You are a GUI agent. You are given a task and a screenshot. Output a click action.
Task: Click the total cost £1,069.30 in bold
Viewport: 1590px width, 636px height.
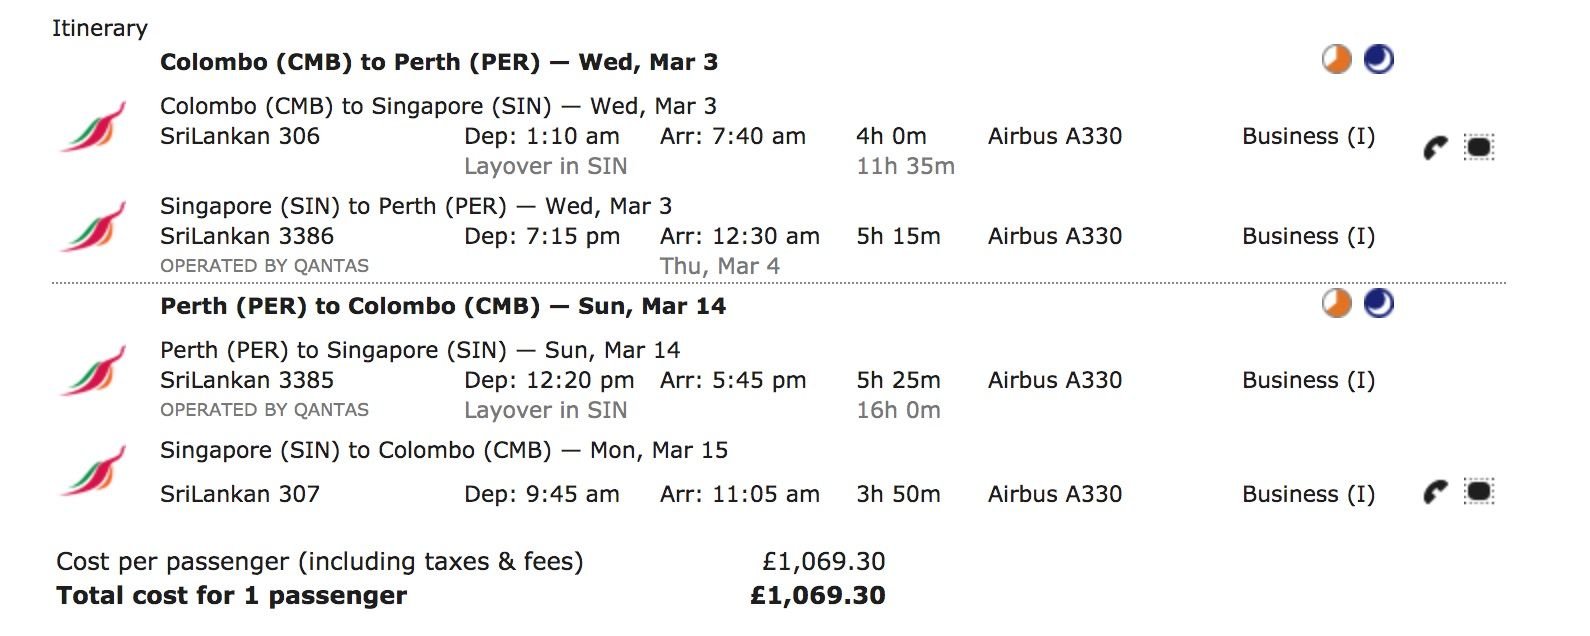pos(818,596)
